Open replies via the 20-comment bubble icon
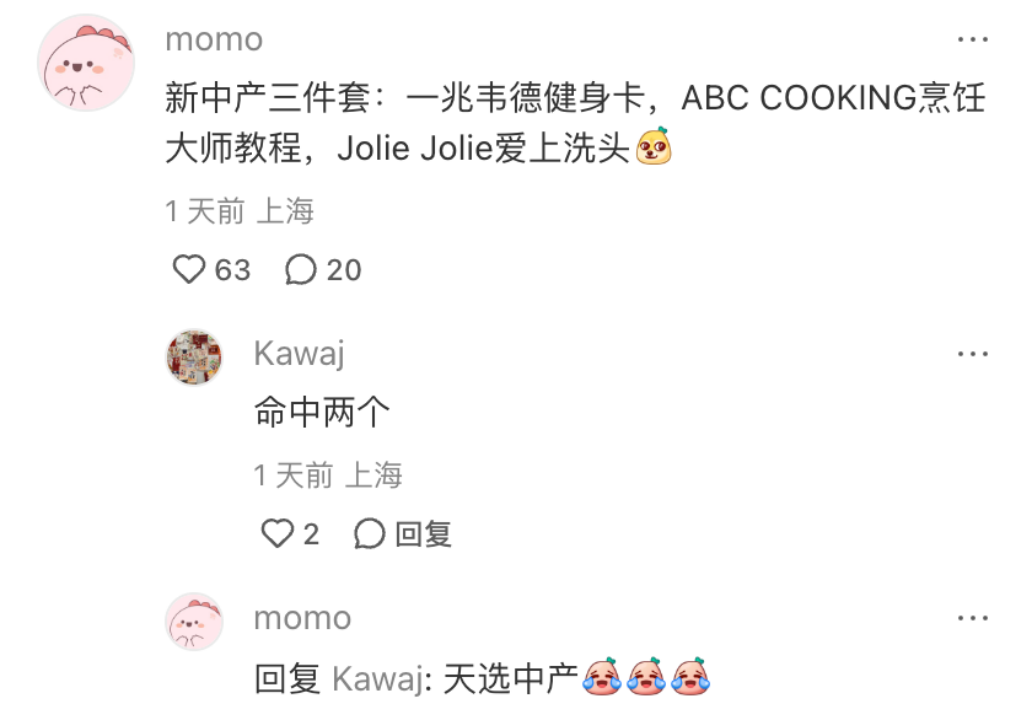Viewport: 1032px width, 720px height. pyautogui.click(x=300, y=270)
